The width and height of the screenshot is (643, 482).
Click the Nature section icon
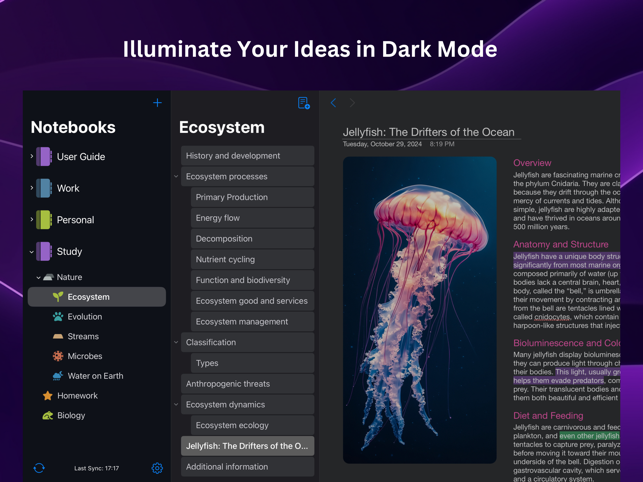coord(48,277)
